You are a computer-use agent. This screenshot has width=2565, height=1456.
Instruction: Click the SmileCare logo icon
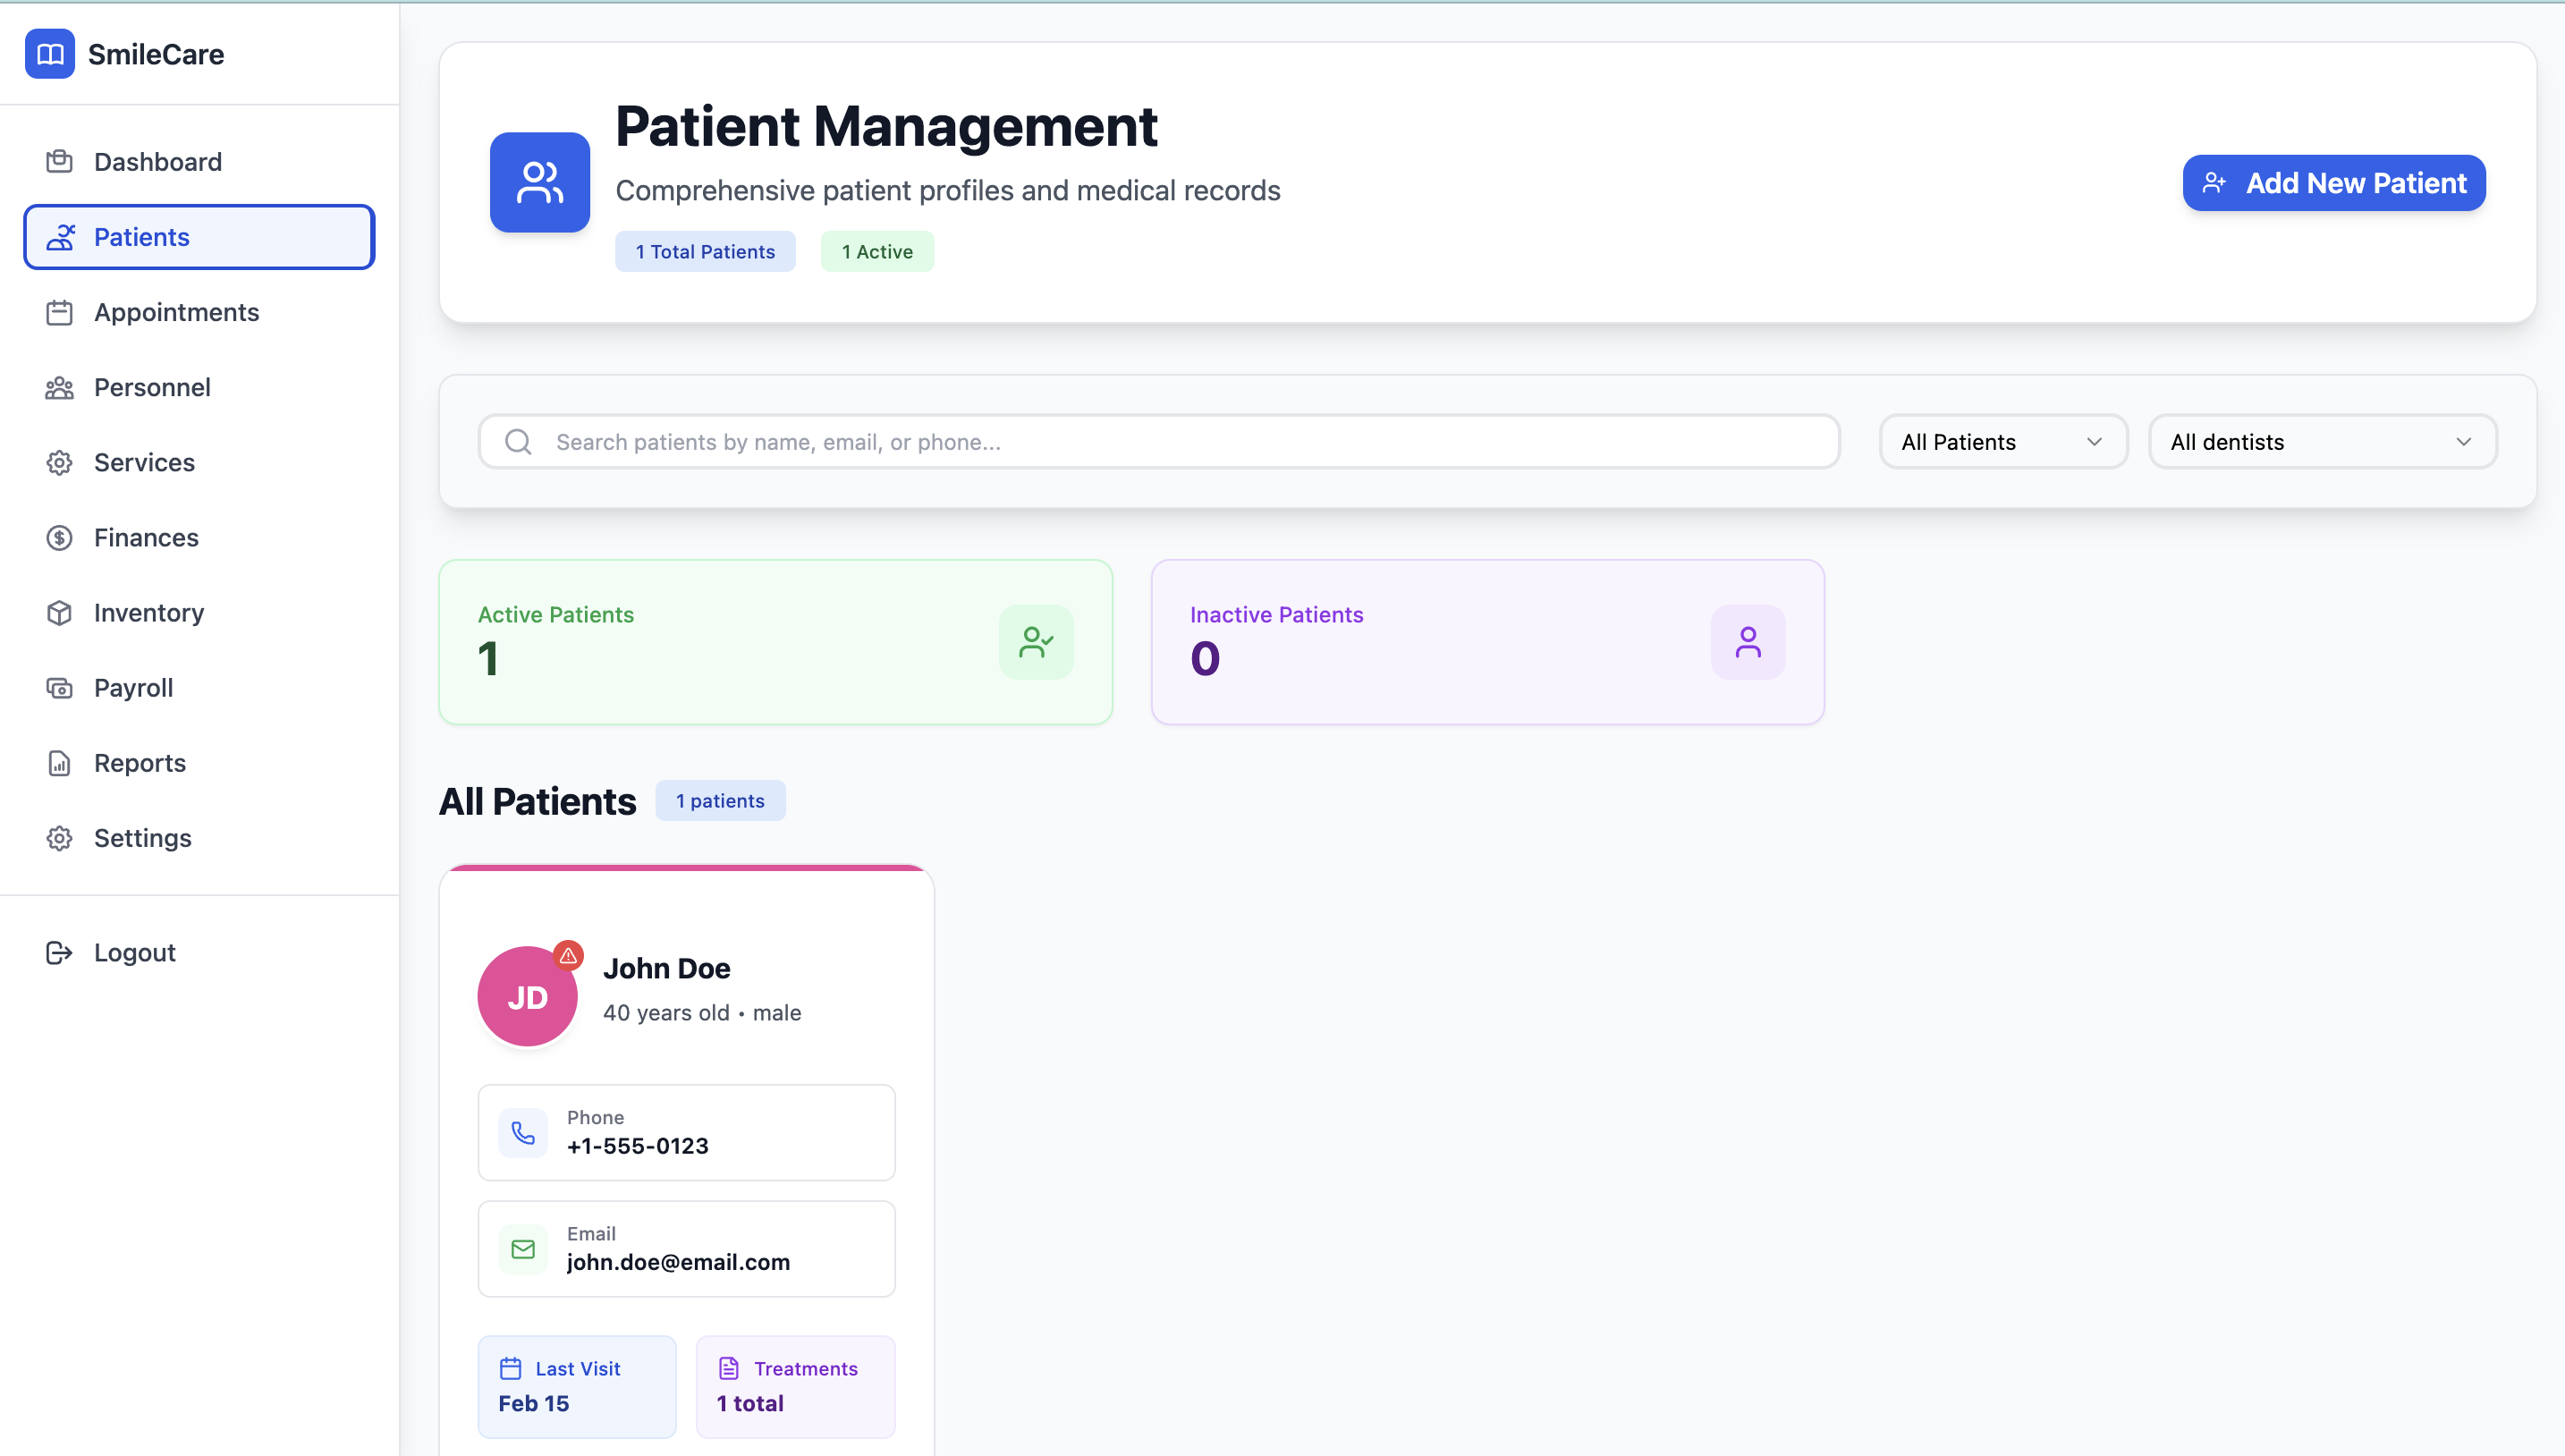[49, 54]
